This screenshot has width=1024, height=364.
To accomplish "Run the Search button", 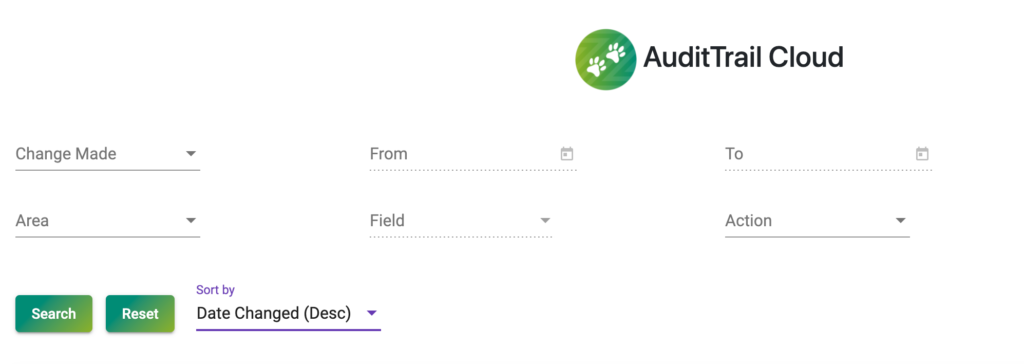I will (54, 314).
